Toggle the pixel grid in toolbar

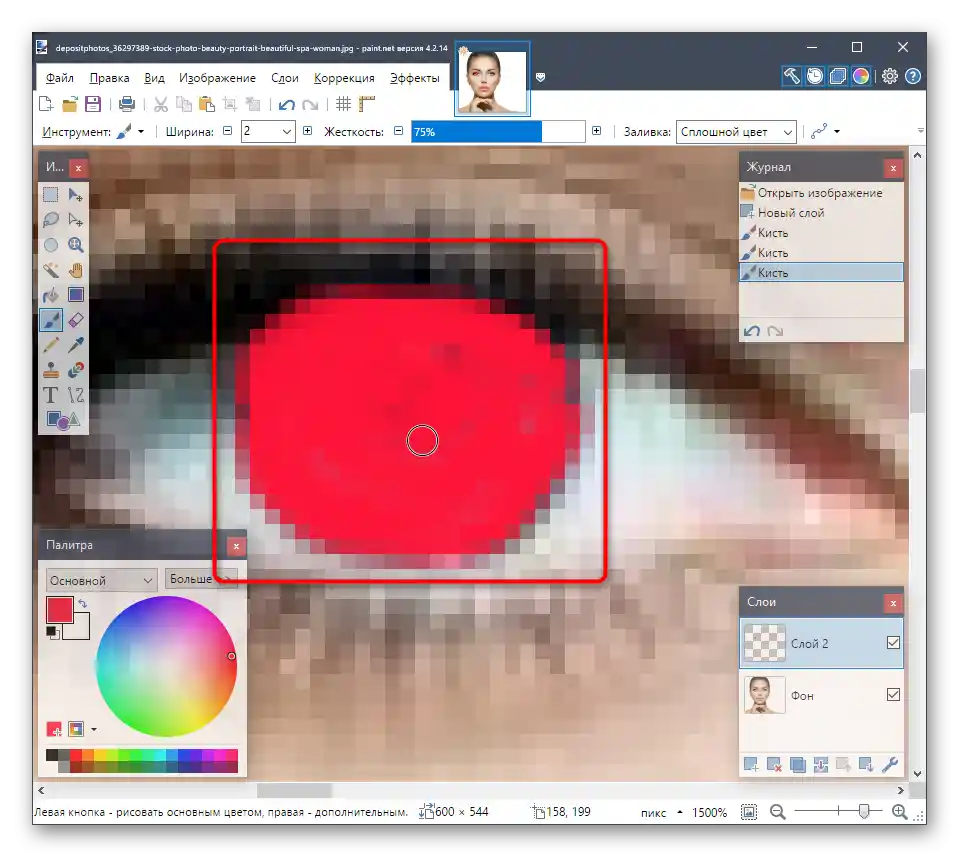(343, 104)
